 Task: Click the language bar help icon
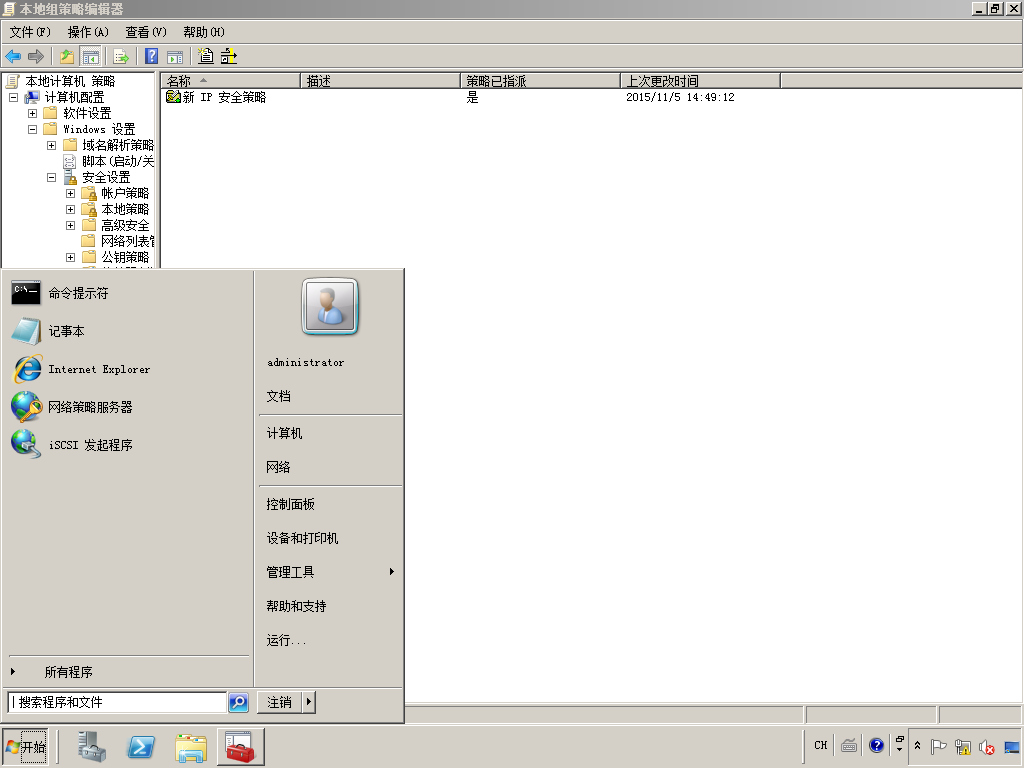876,745
